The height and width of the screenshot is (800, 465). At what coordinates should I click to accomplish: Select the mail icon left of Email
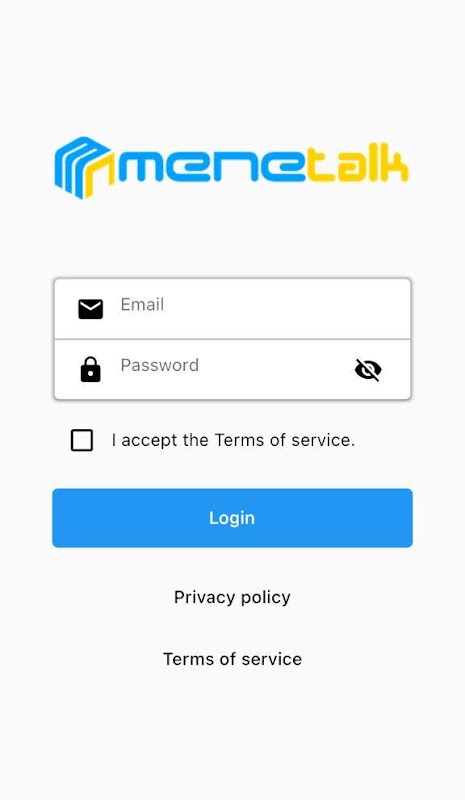pos(90,309)
